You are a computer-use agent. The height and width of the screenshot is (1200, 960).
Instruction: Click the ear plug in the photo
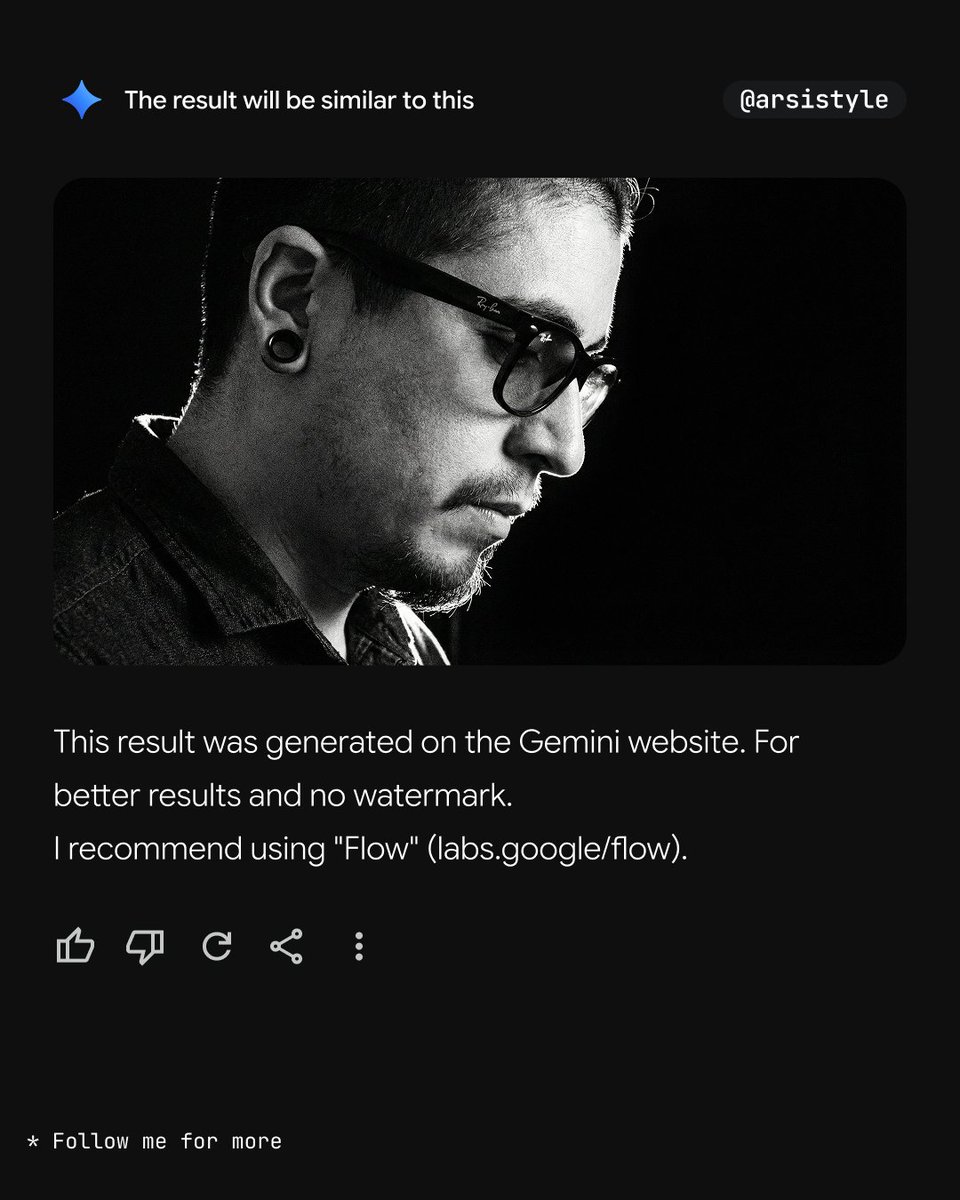pyautogui.click(x=283, y=348)
